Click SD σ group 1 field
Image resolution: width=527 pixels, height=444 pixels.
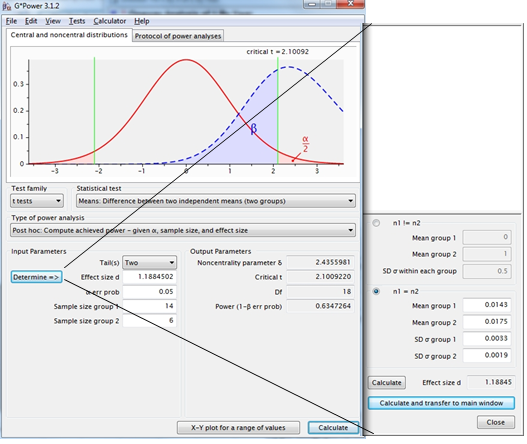click(x=487, y=339)
